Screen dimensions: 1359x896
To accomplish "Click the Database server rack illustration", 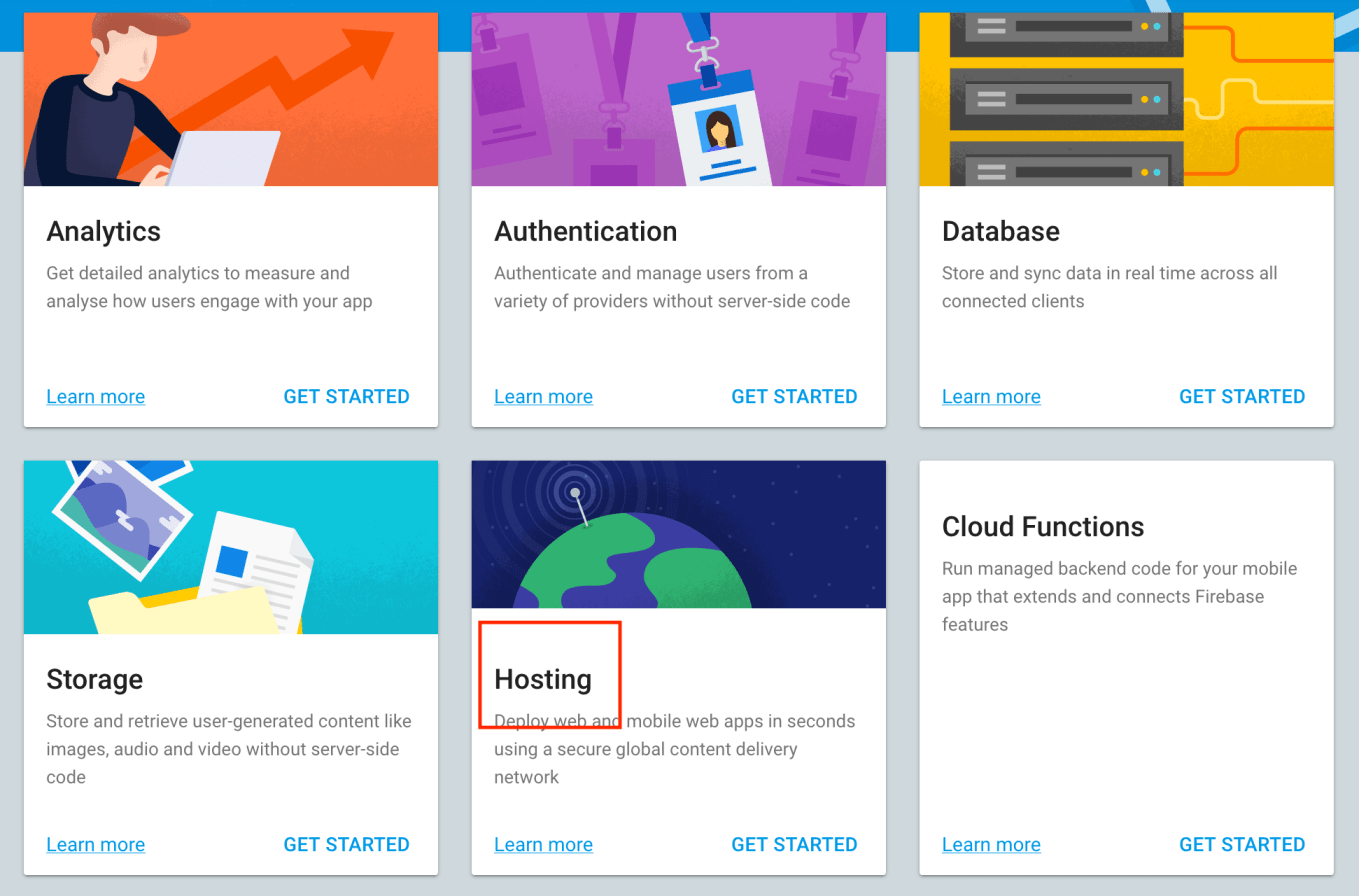I will [1126, 99].
